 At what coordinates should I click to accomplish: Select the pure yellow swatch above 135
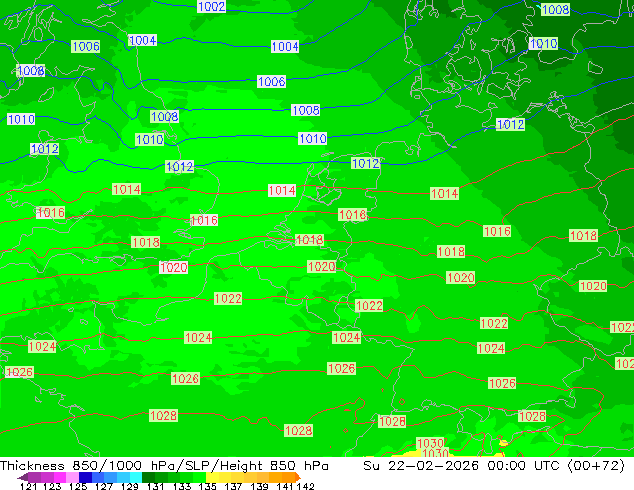click(x=212, y=477)
